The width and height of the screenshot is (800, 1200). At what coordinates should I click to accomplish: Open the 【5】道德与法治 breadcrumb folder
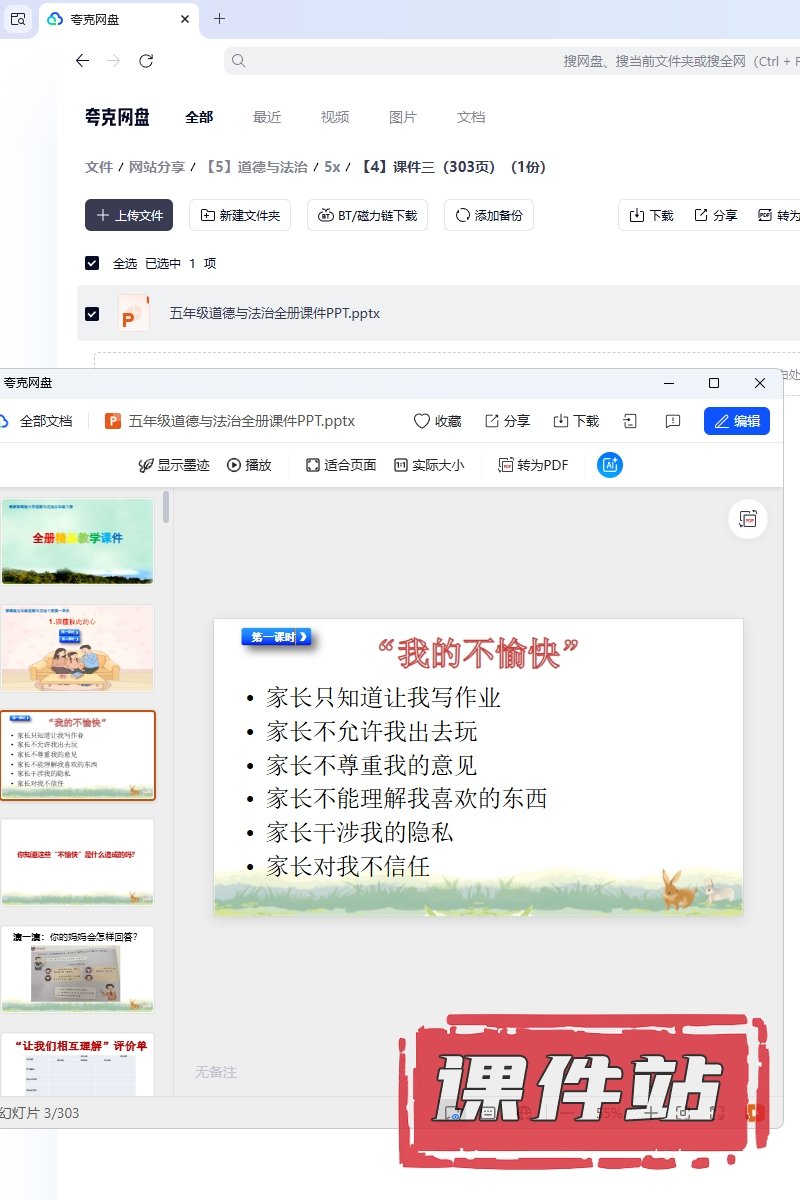coord(256,167)
